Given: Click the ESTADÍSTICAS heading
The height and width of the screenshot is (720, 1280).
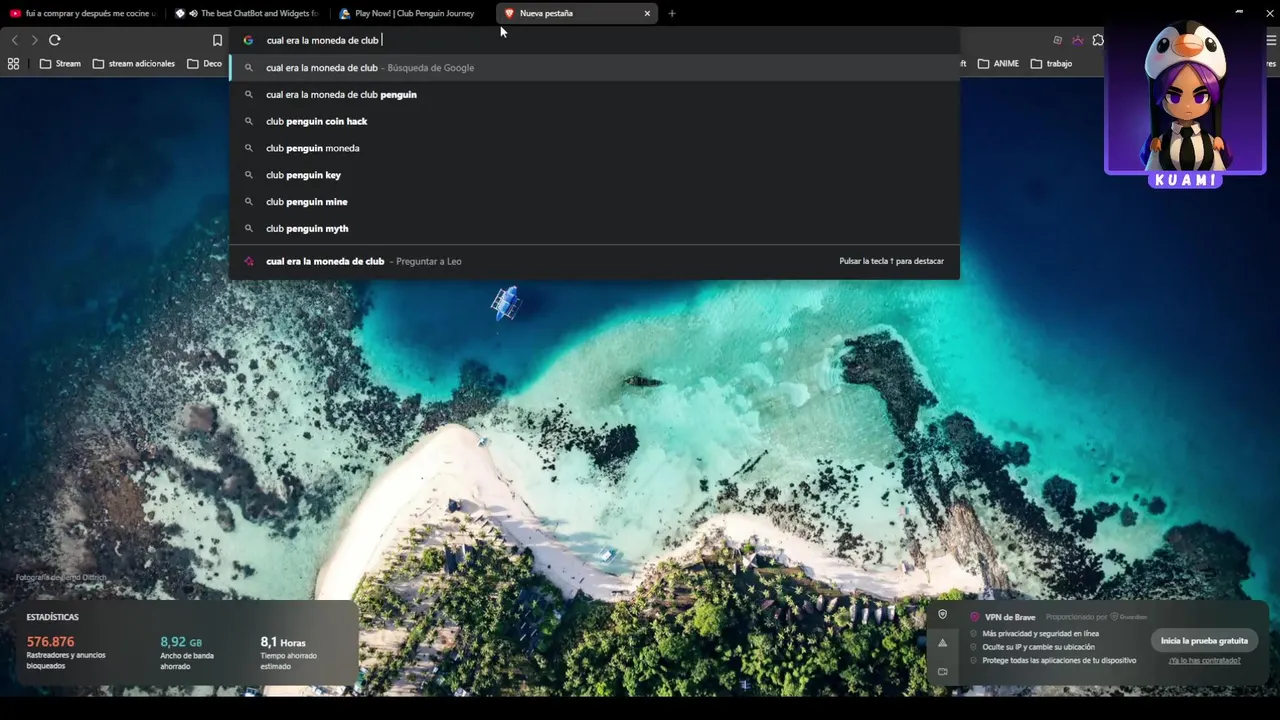Looking at the screenshot, I should click(x=52, y=617).
